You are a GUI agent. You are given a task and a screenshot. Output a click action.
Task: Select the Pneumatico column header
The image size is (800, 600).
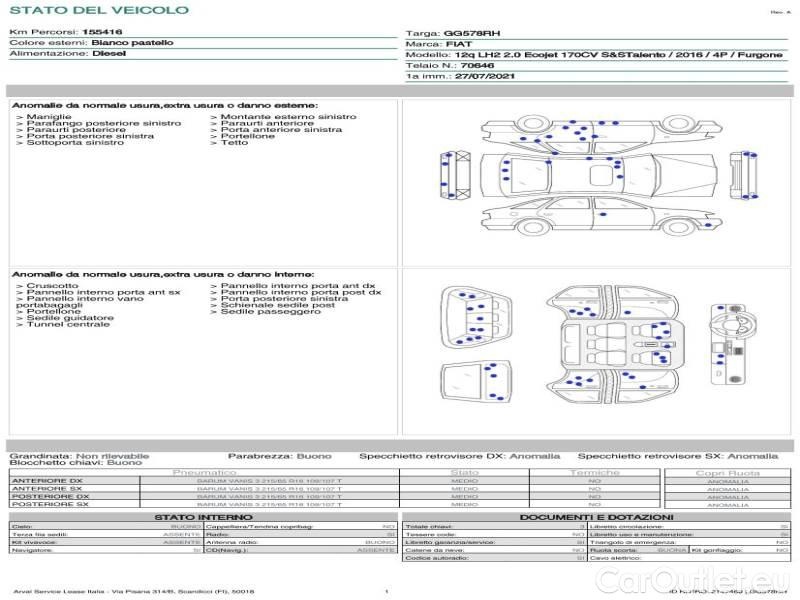coord(205,472)
